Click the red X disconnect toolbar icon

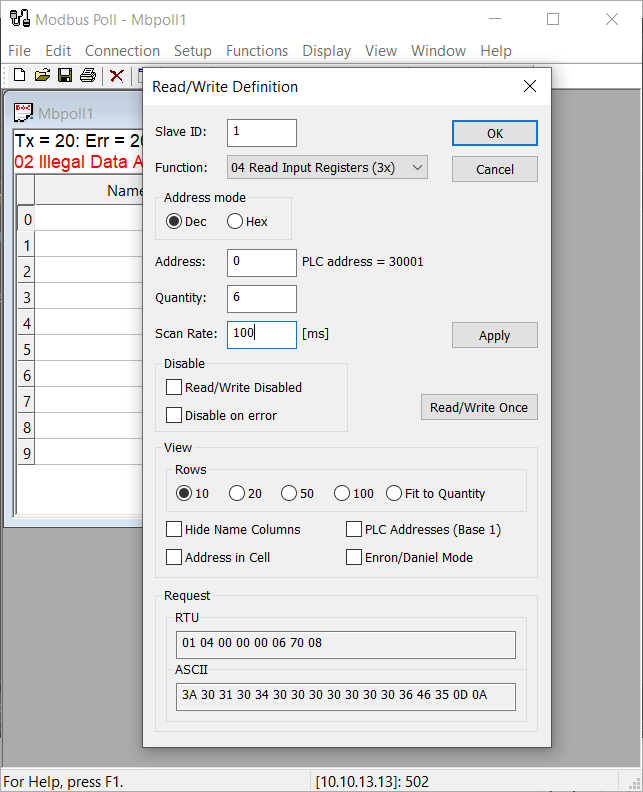click(x=117, y=76)
